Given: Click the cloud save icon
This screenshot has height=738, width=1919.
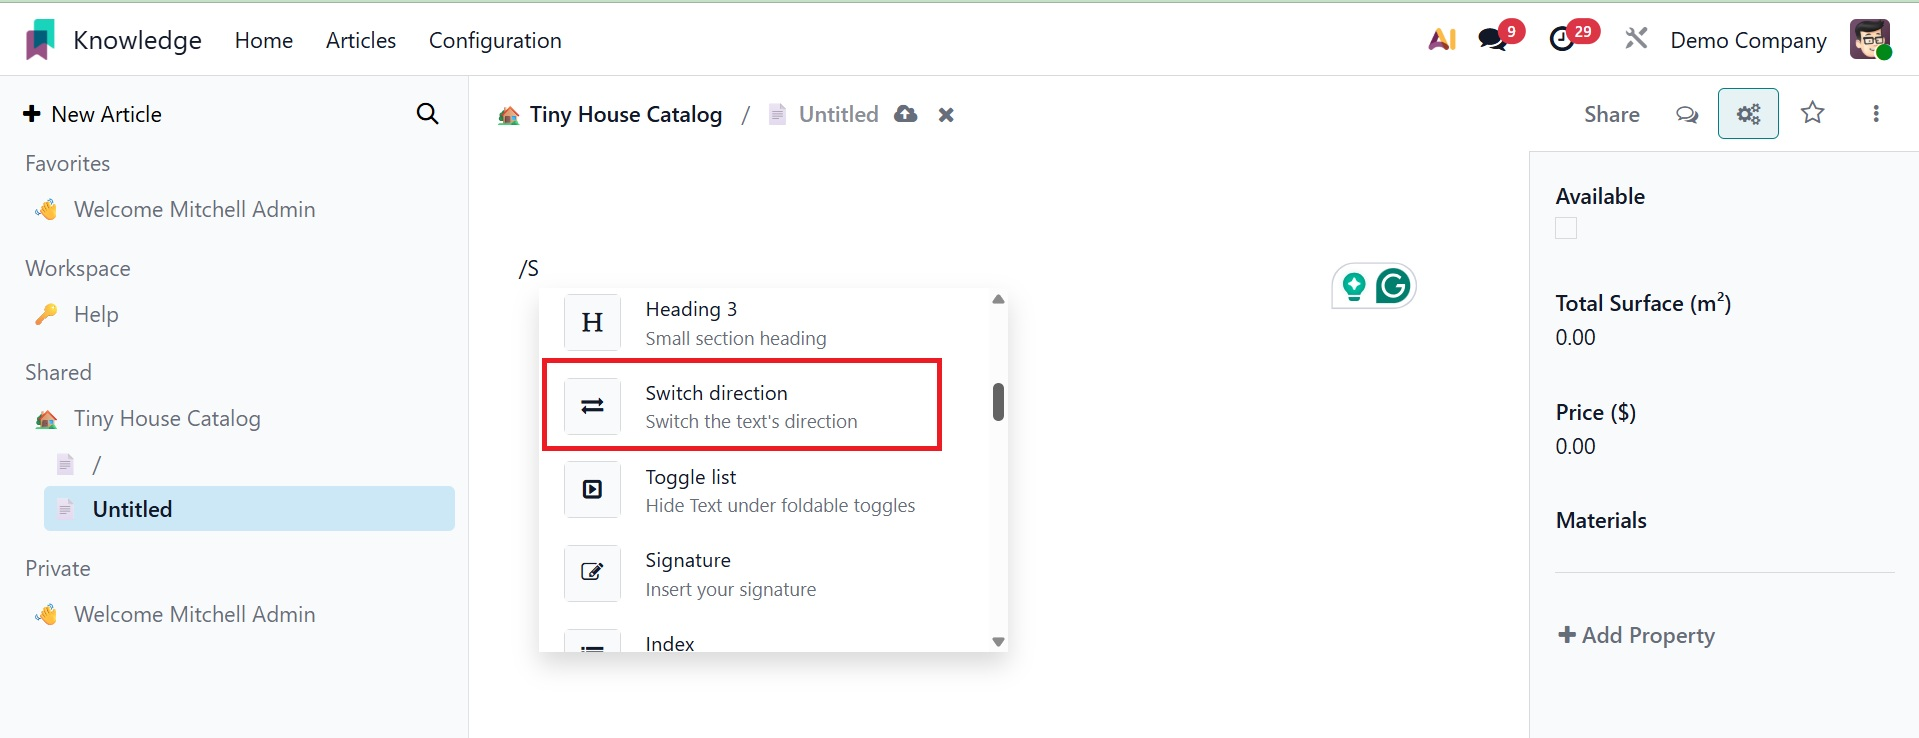Looking at the screenshot, I should tap(906, 114).
